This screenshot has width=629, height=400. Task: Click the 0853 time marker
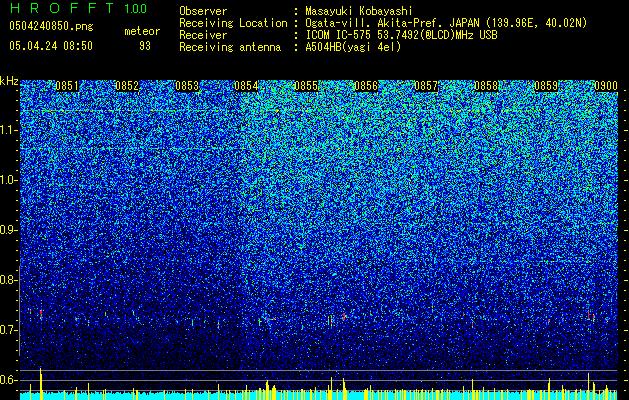(x=187, y=86)
